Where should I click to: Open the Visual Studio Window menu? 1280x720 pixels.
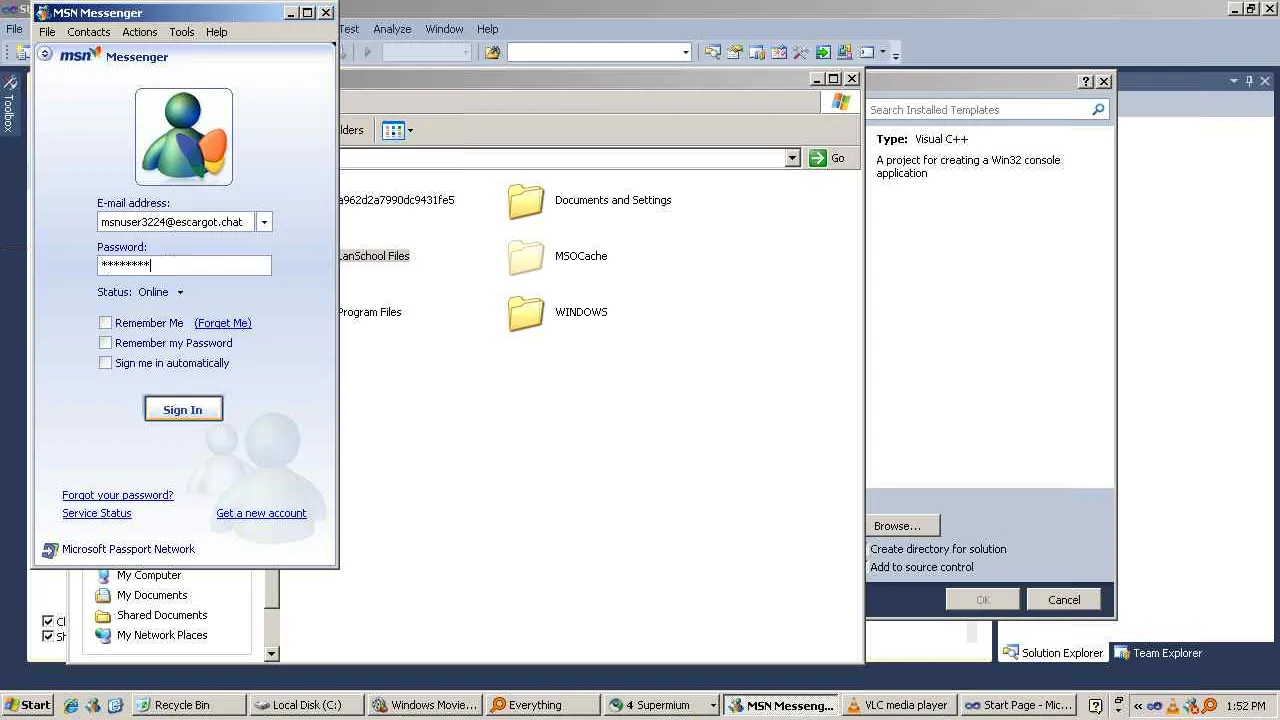[444, 29]
